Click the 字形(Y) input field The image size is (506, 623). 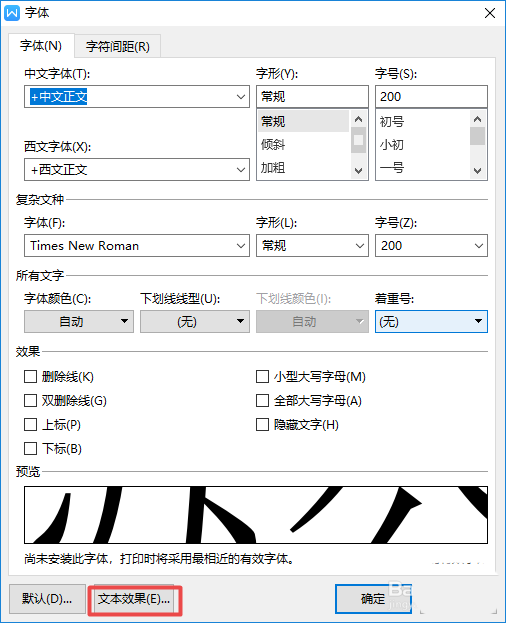coord(312,97)
